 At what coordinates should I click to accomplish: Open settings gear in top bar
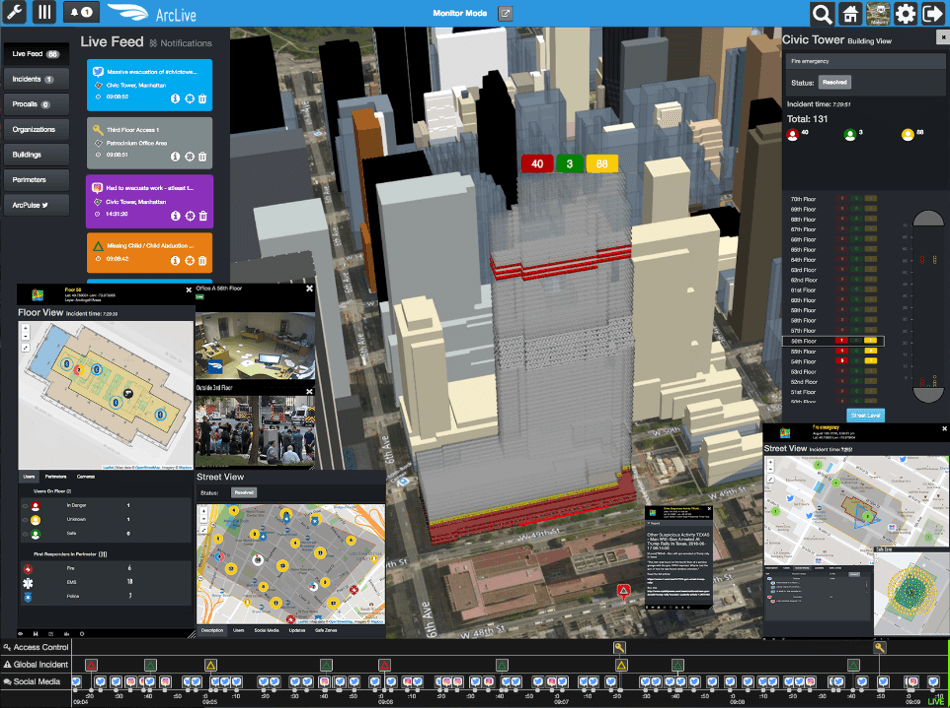point(906,14)
